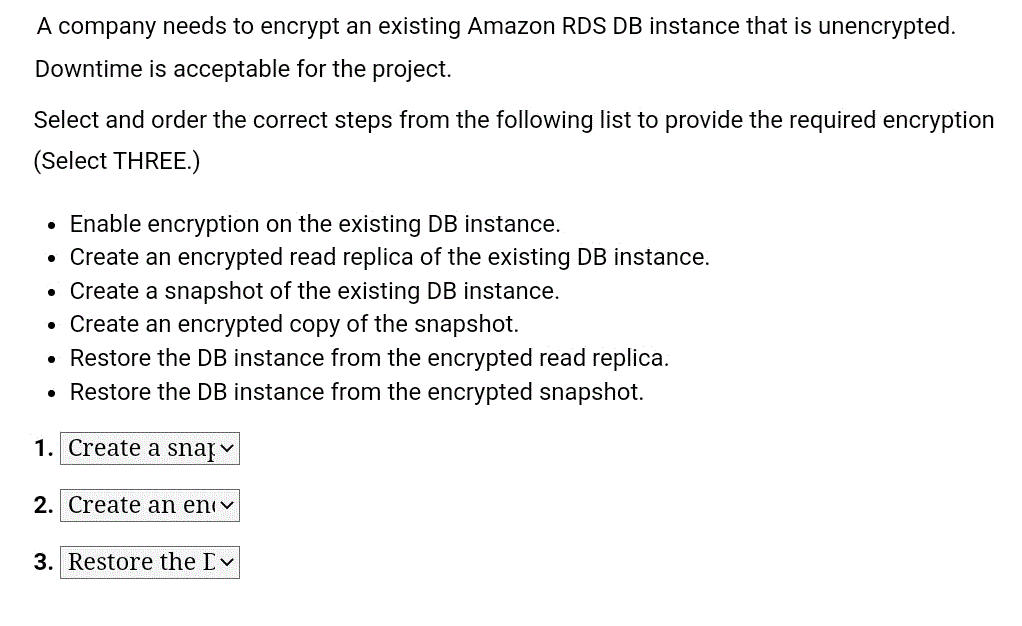Click the chevron arrow on dropdown 1
Viewport: 1022px width, 626px height.
pos(228,449)
